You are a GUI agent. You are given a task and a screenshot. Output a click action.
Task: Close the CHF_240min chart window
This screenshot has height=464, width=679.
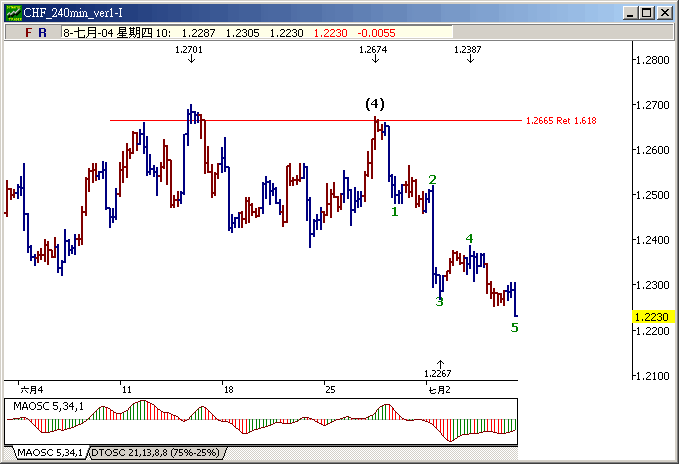pos(665,13)
